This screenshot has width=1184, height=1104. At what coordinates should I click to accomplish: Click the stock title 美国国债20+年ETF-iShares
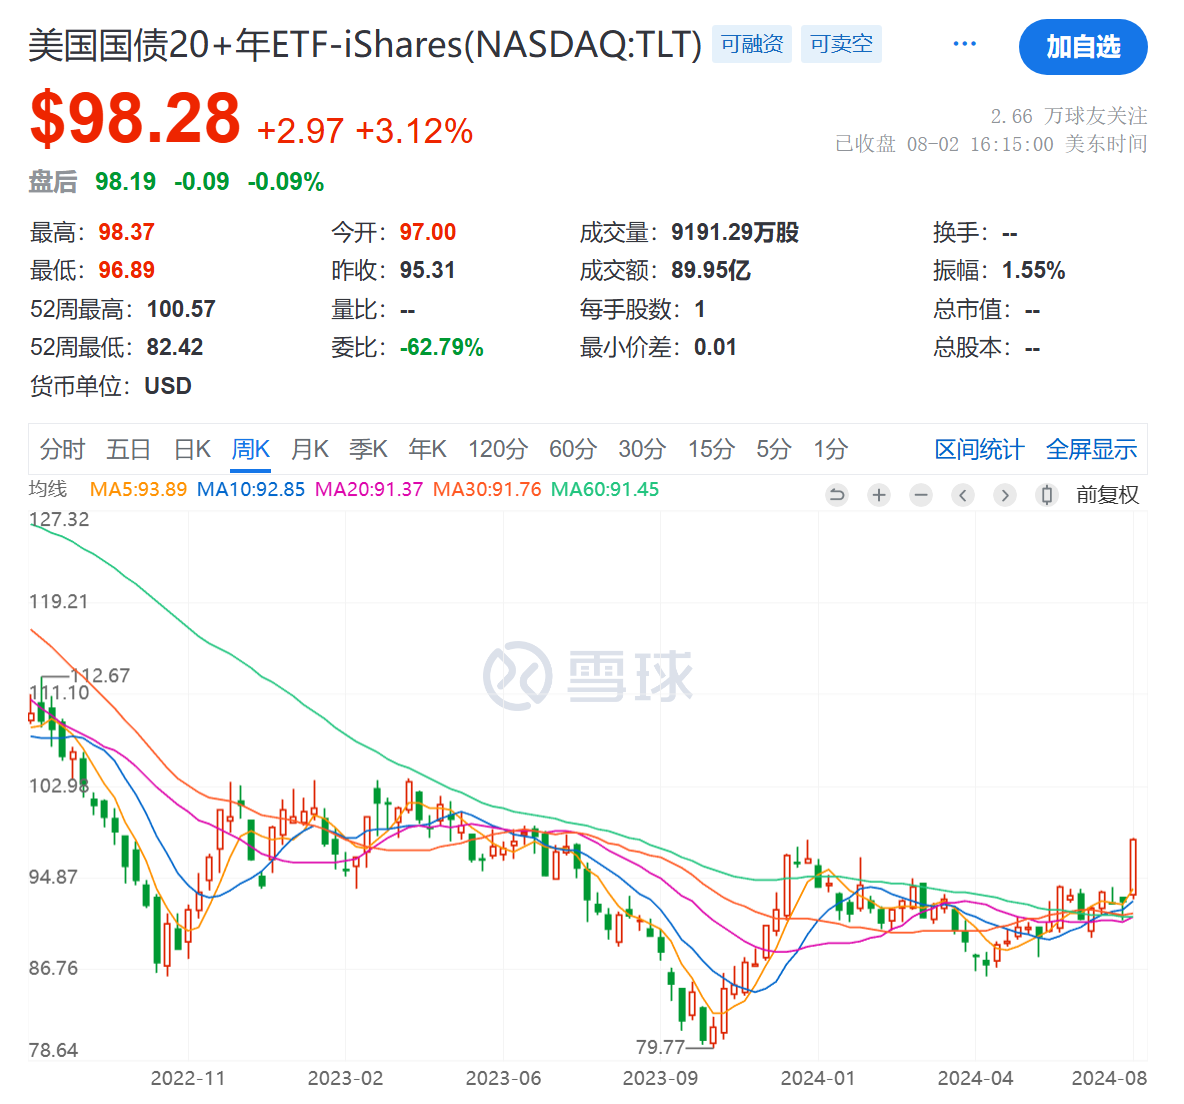coord(365,45)
